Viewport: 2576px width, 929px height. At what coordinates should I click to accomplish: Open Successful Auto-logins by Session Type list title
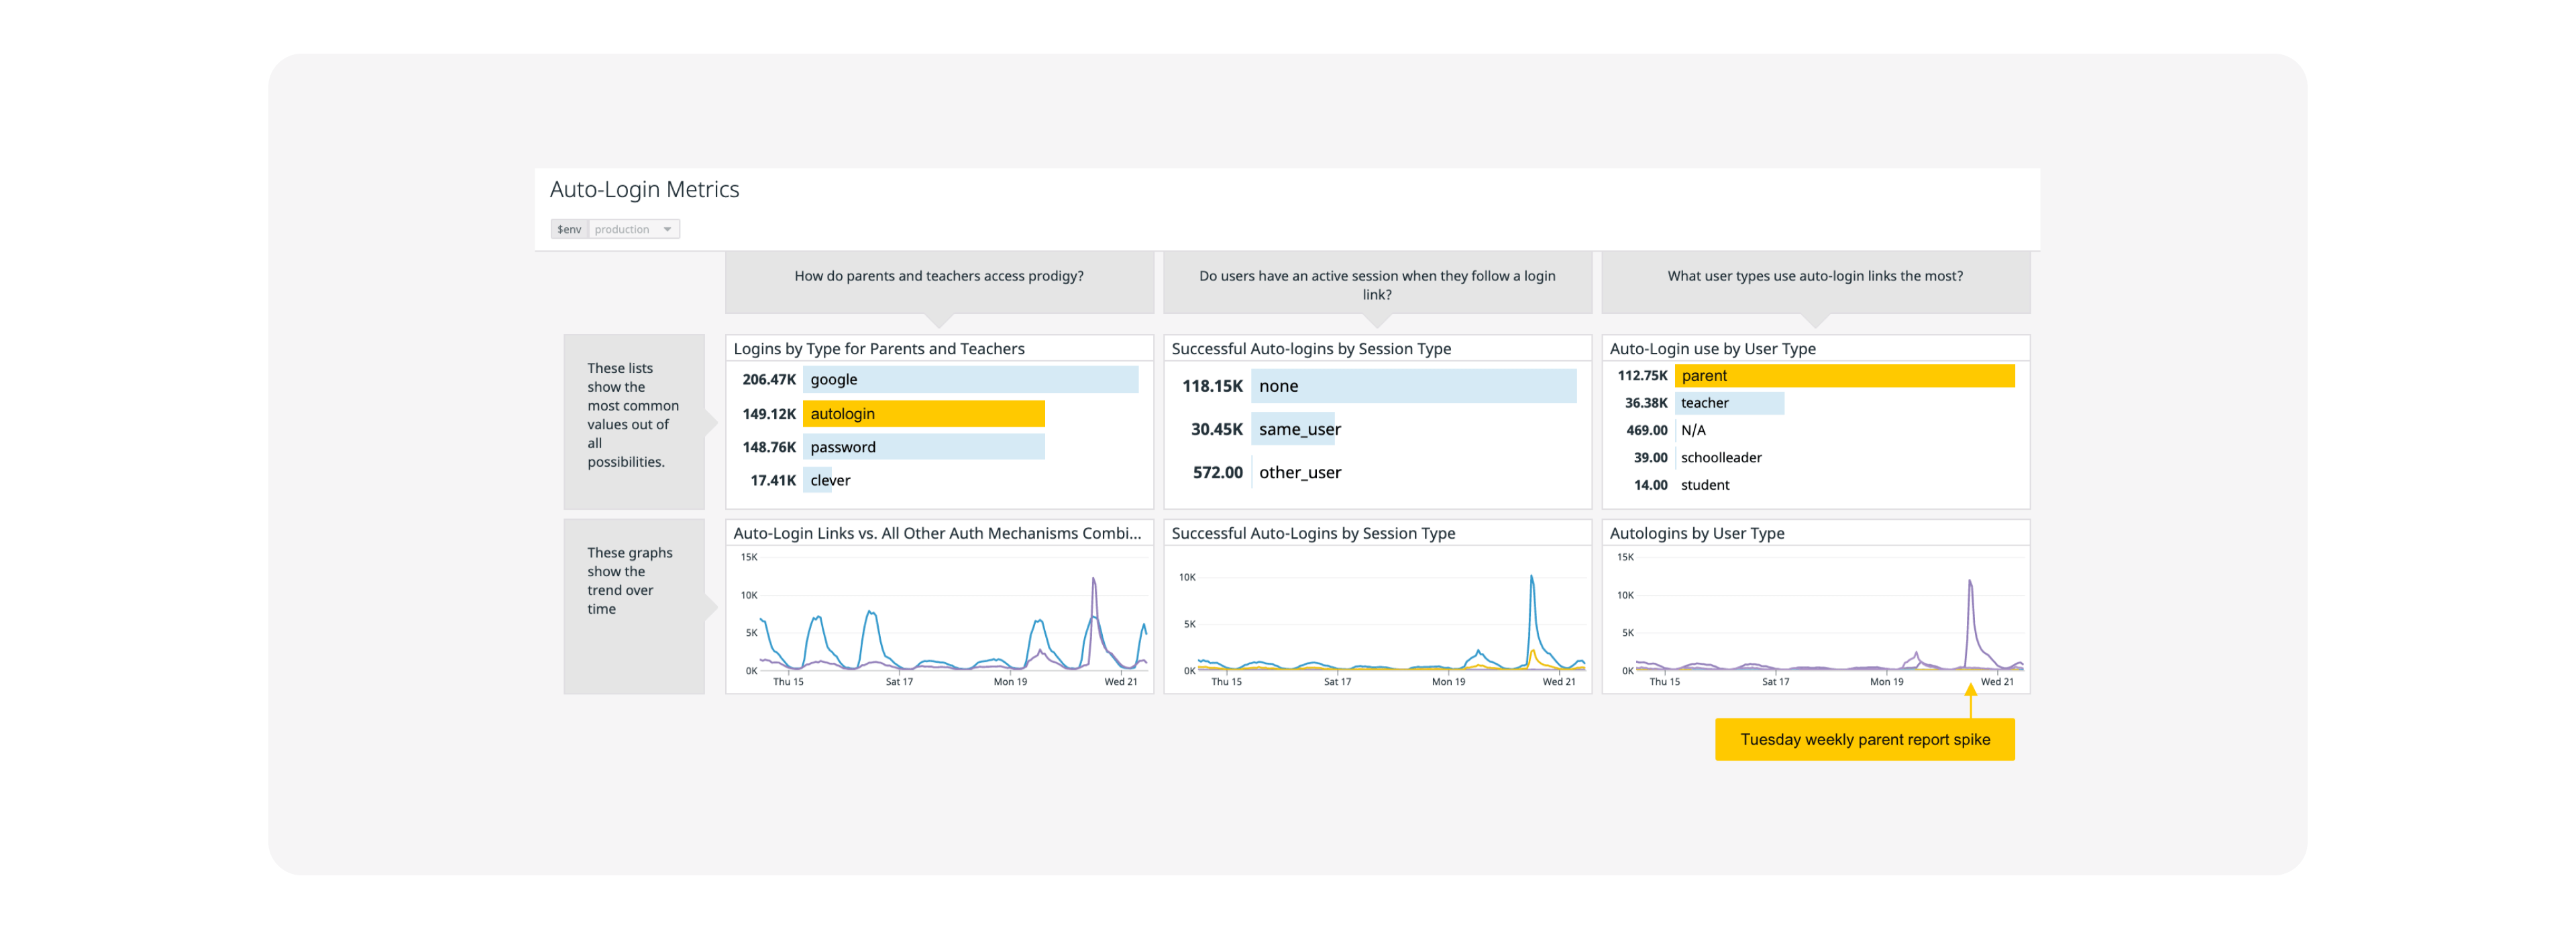(1311, 348)
